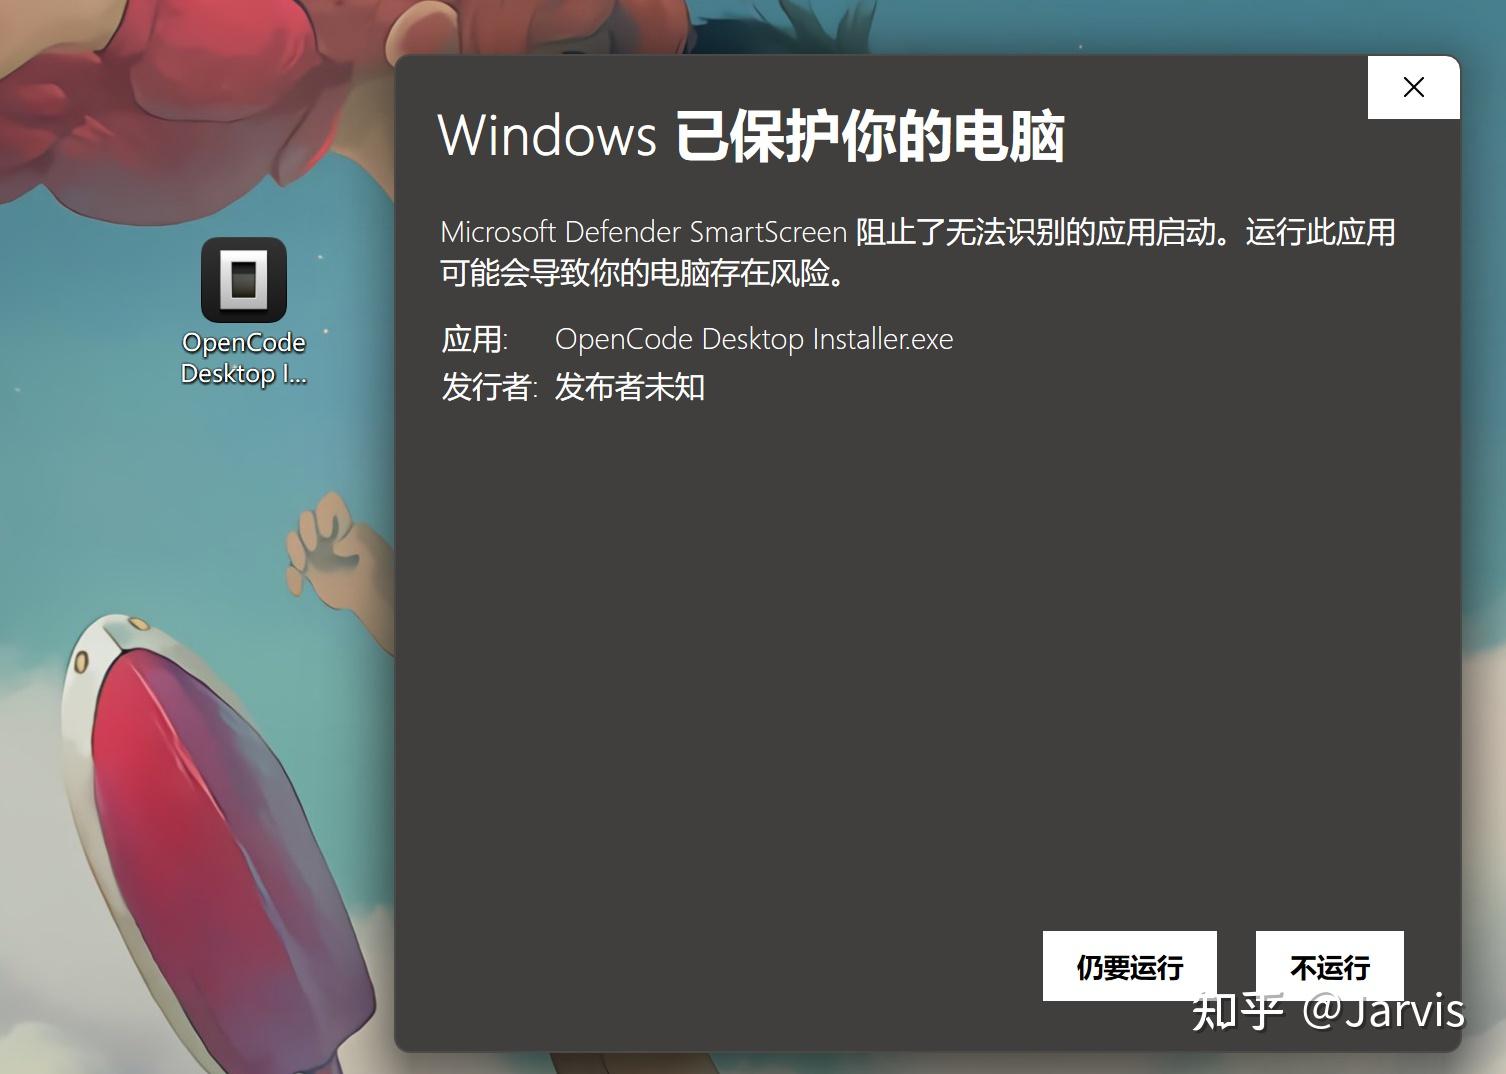Select the OpenCode Desktop Installer desktop icon
The width and height of the screenshot is (1506, 1074).
[244, 280]
